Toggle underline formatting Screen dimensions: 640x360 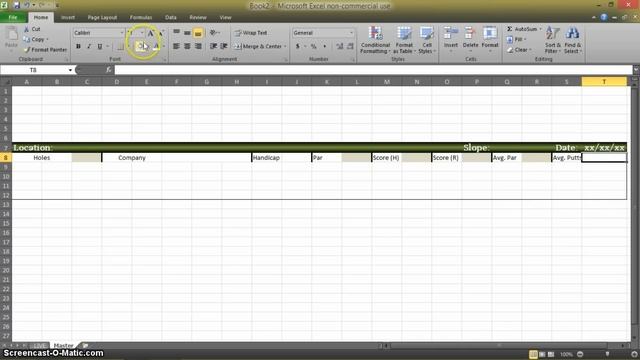click(x=100, y=47)
